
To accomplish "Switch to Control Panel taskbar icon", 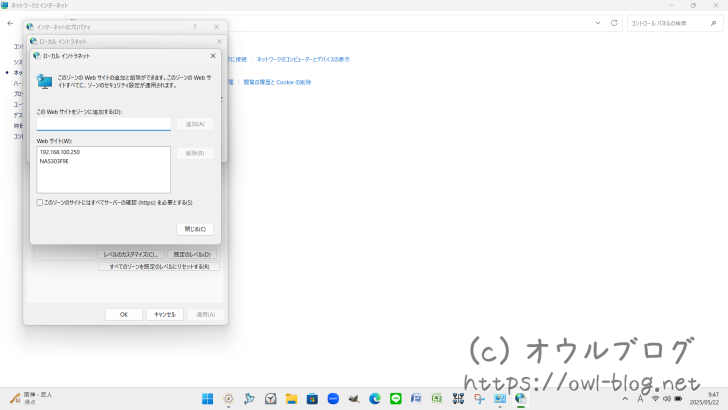I will [500, 398].
